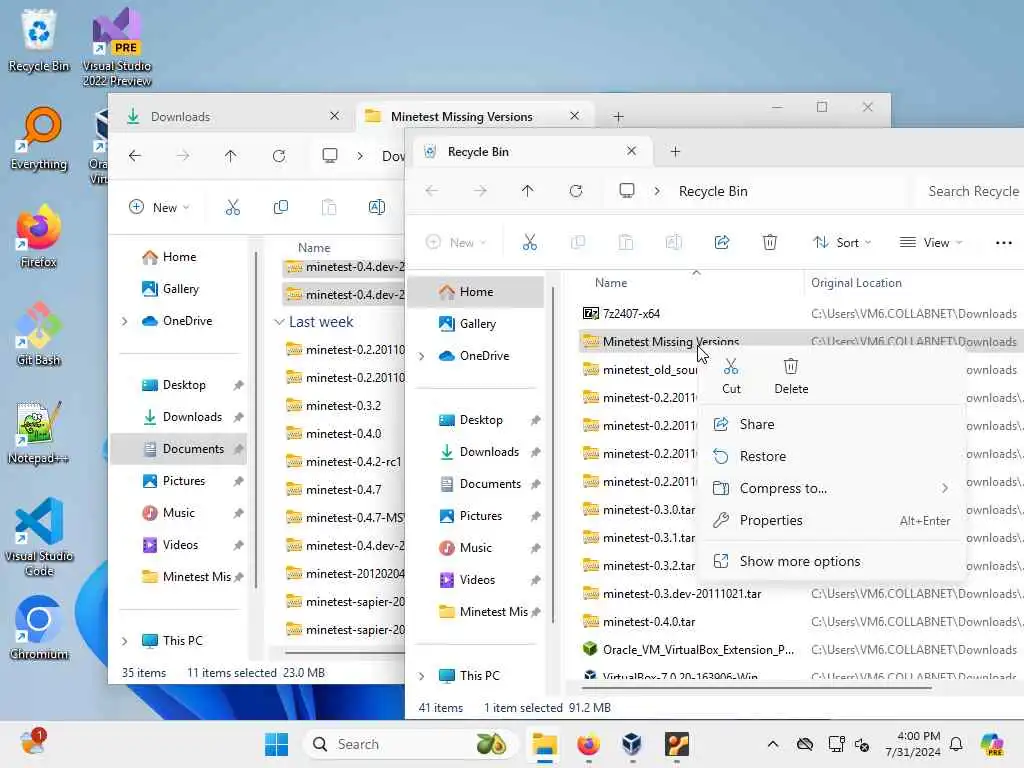
Task: Click Copy icon in back window toolbar
Action: pos(281,208)
